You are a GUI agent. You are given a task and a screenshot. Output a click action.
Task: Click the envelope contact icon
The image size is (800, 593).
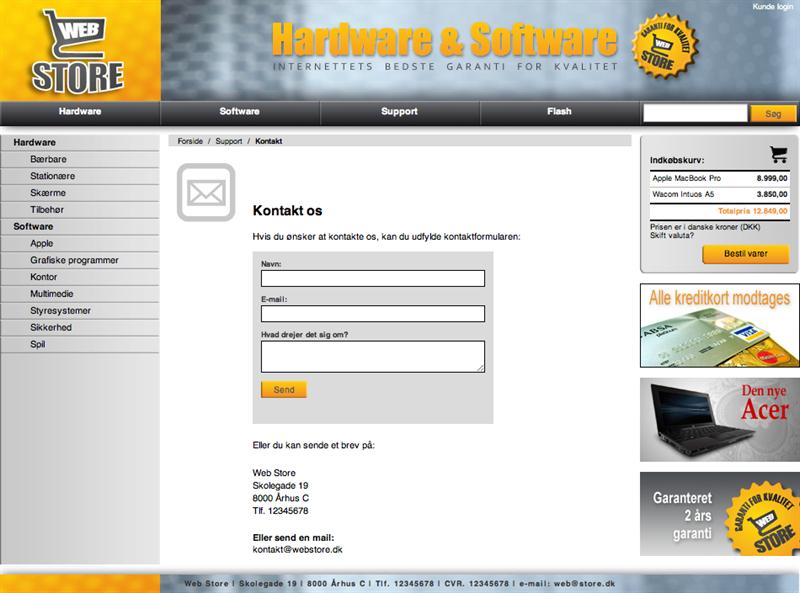206,192
